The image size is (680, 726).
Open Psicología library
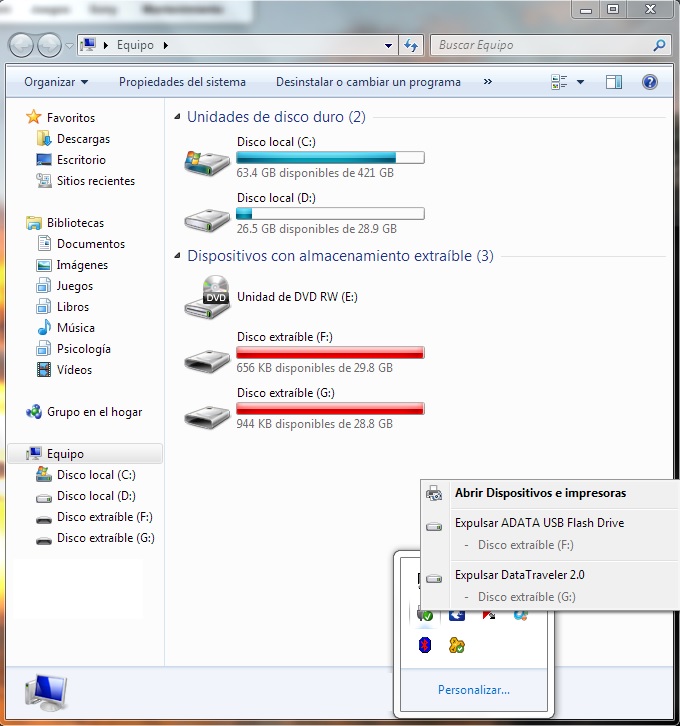pos(83,349)
